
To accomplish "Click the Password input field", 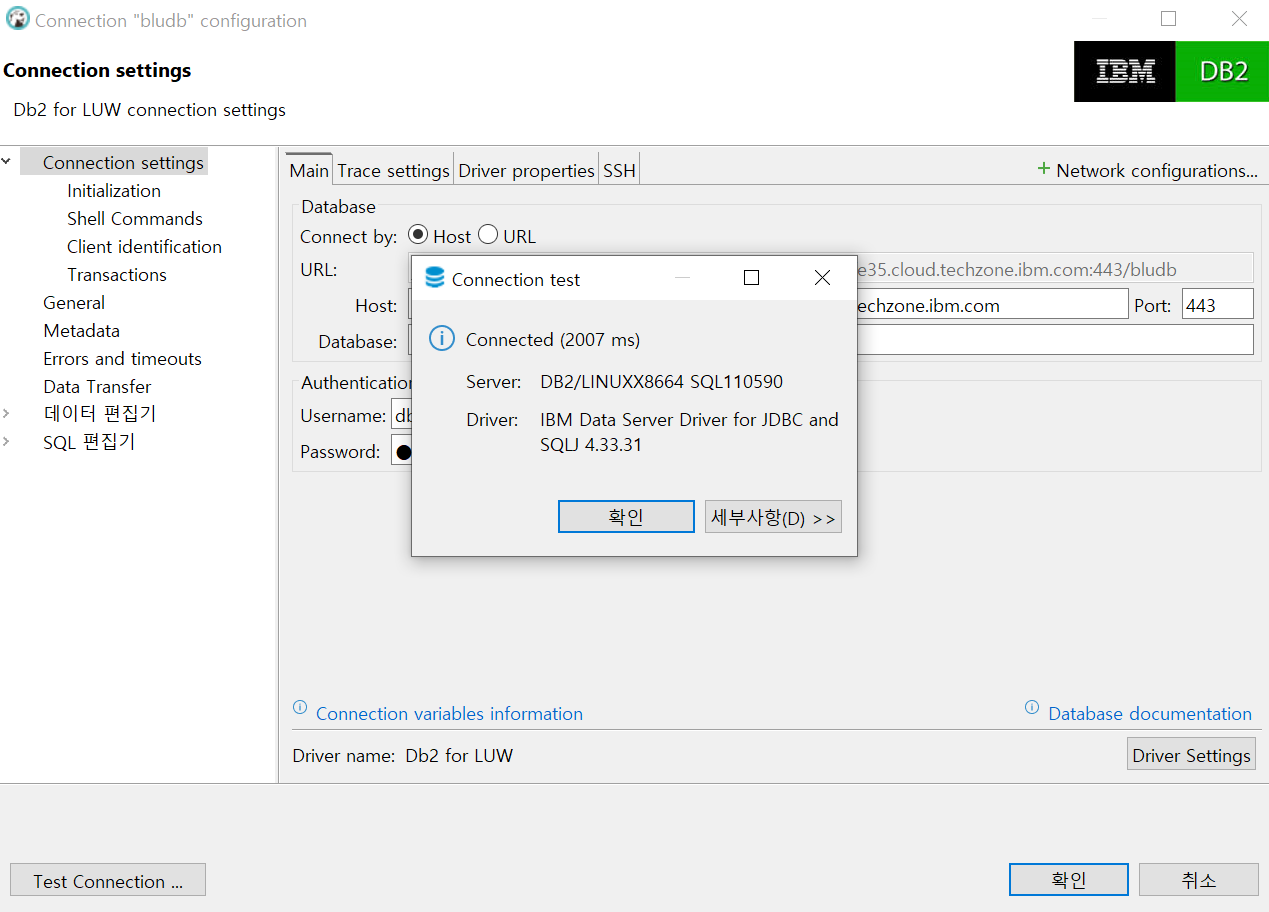I will tap(401, 451).
